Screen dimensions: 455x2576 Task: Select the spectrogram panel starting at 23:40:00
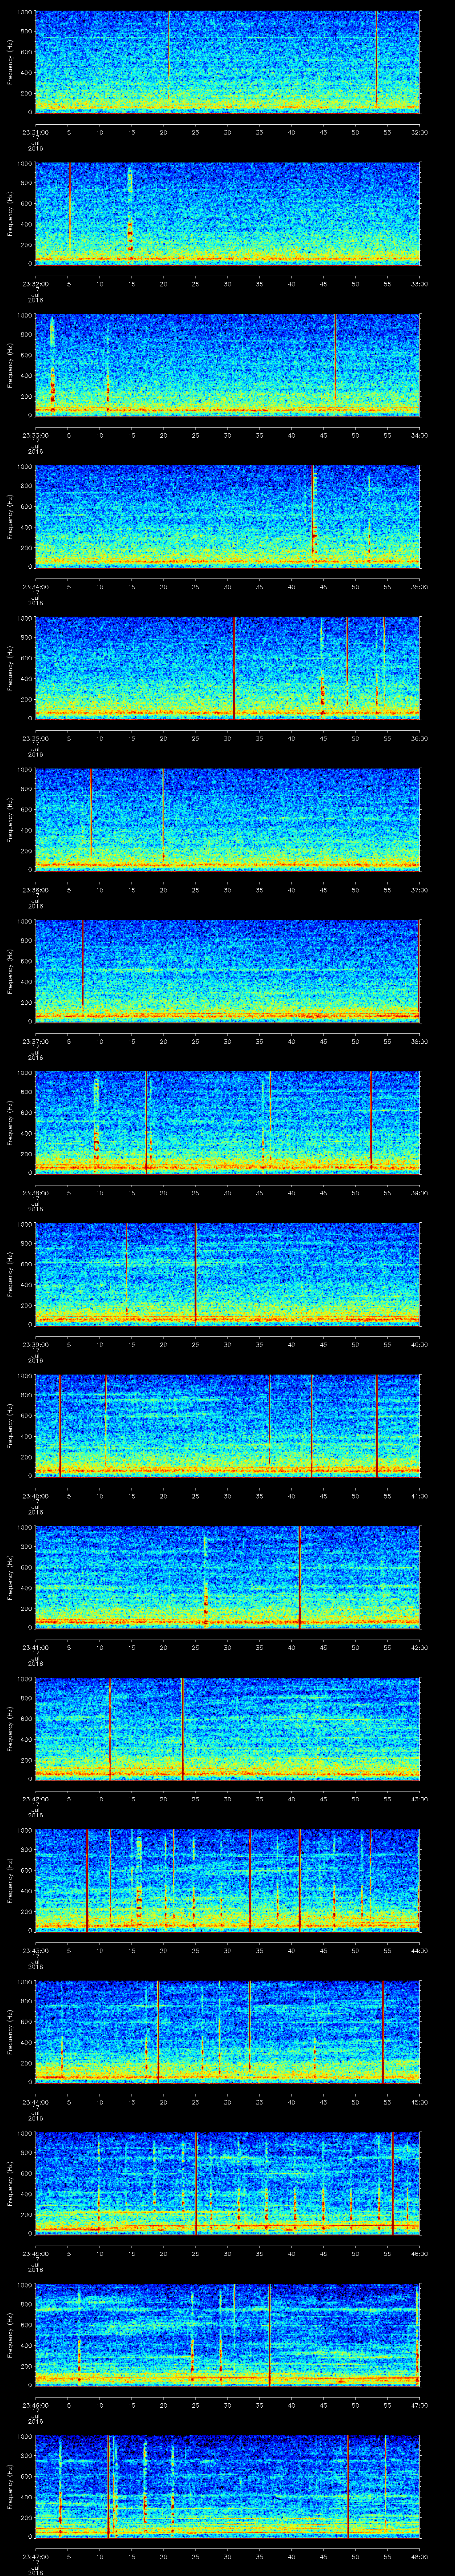click(x=227, y=1425)
